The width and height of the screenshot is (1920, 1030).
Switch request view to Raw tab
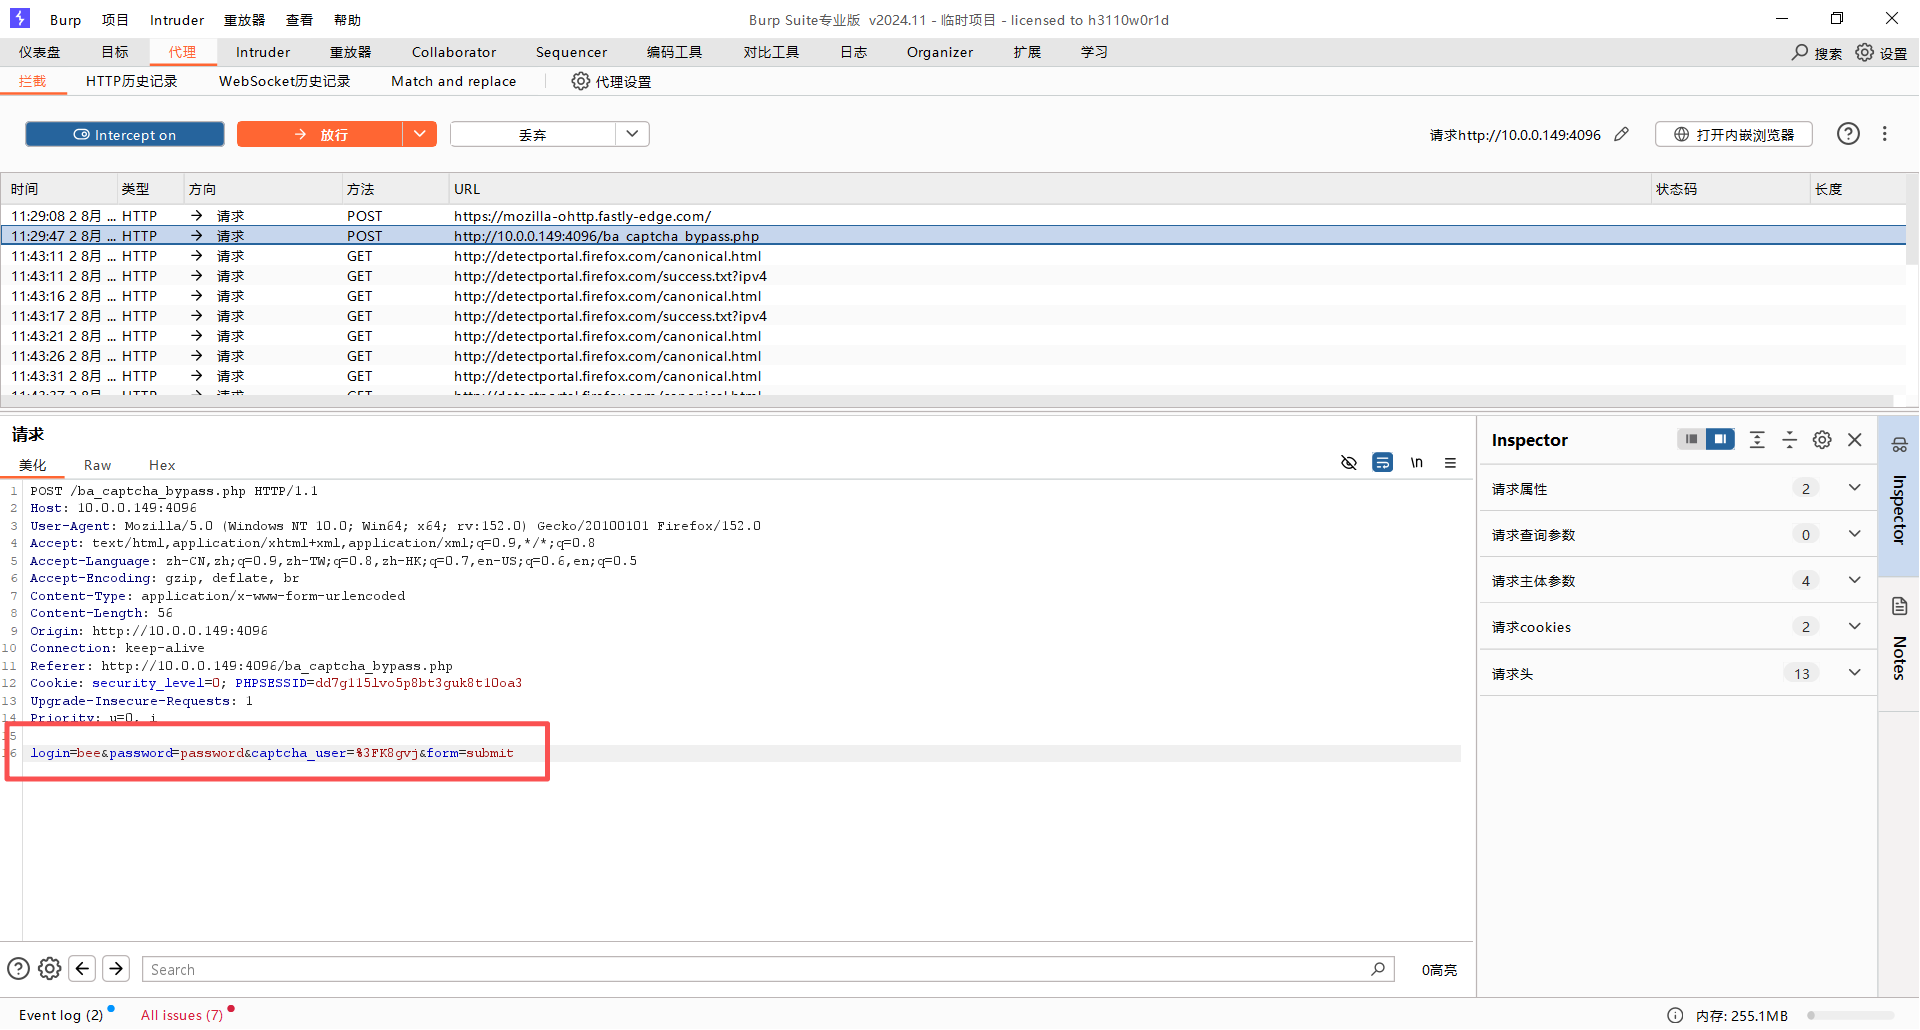click(97, 465)
